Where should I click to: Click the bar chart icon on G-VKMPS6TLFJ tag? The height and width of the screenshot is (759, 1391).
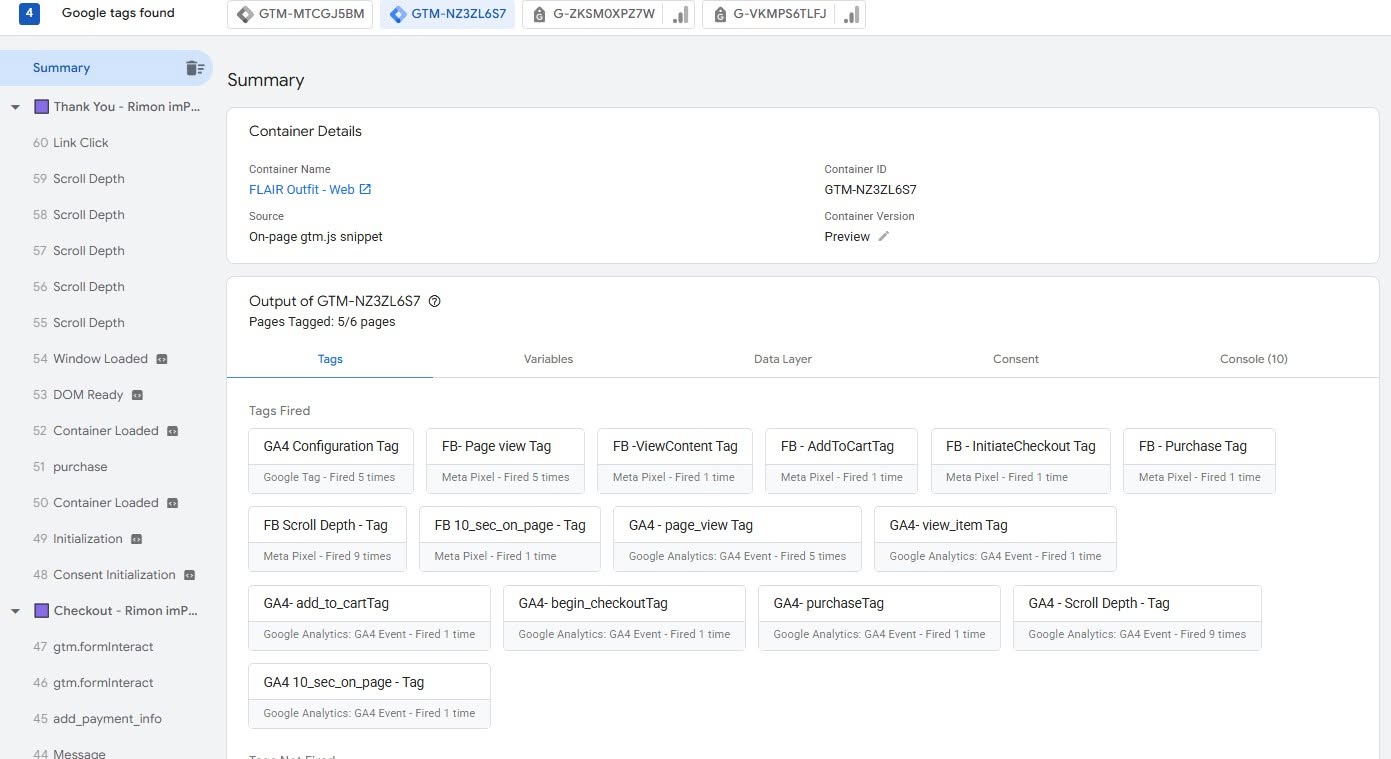[x=852, y=15]
